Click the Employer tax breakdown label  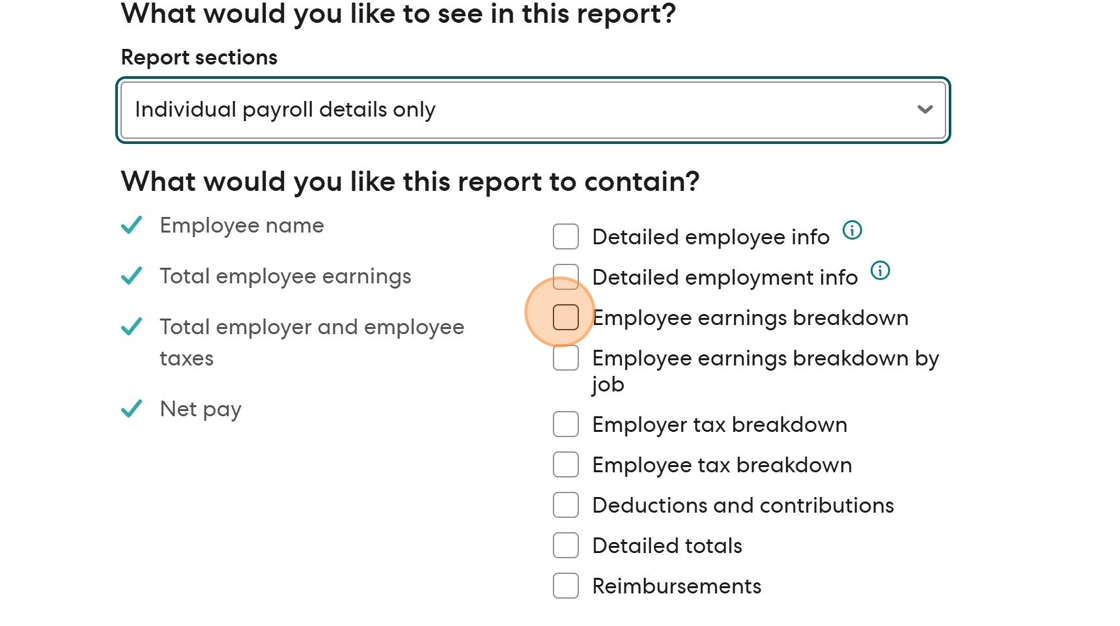pyautogui.click(x=719, y=424)
